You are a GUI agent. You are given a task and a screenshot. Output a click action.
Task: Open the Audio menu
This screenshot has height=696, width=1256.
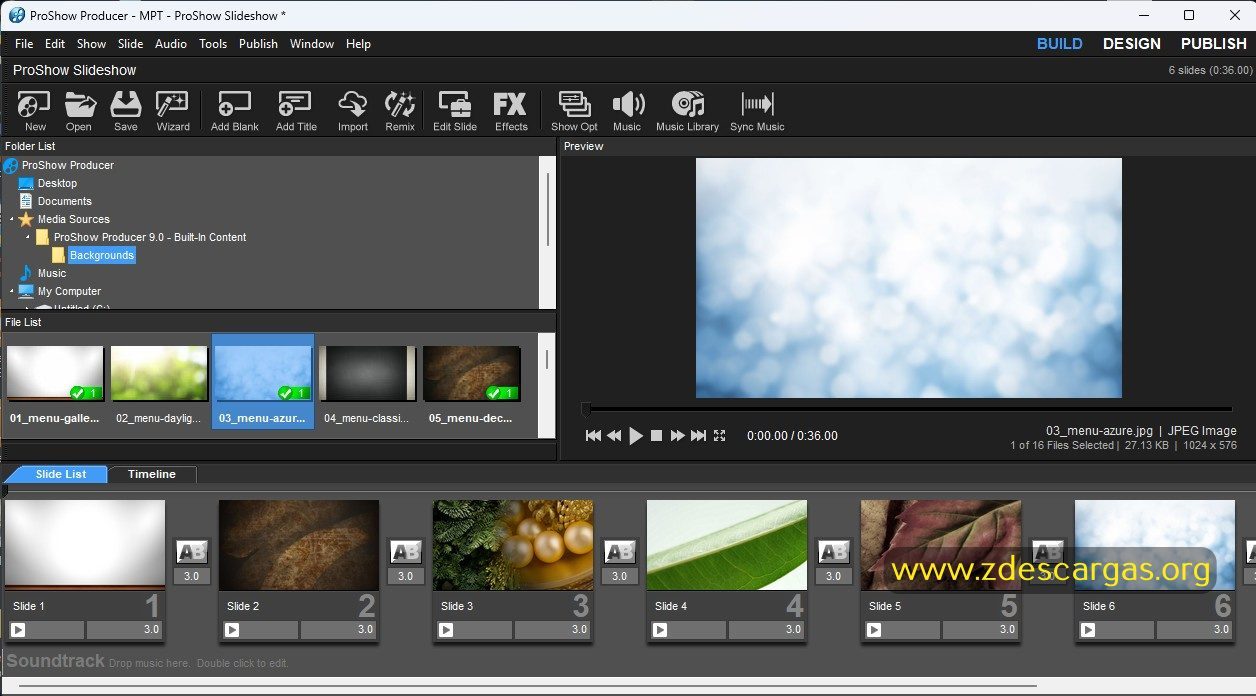[171, 44]
